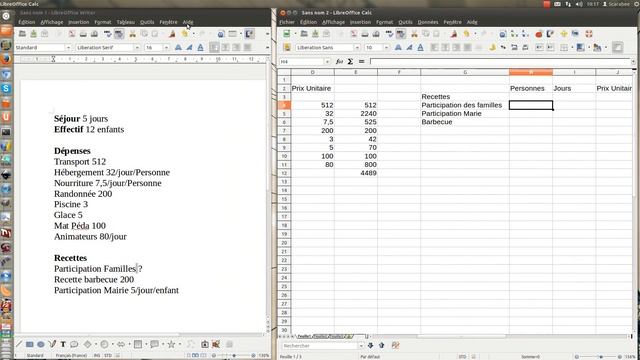Select the Text tool in Writer drawing bar

(63, 344)
